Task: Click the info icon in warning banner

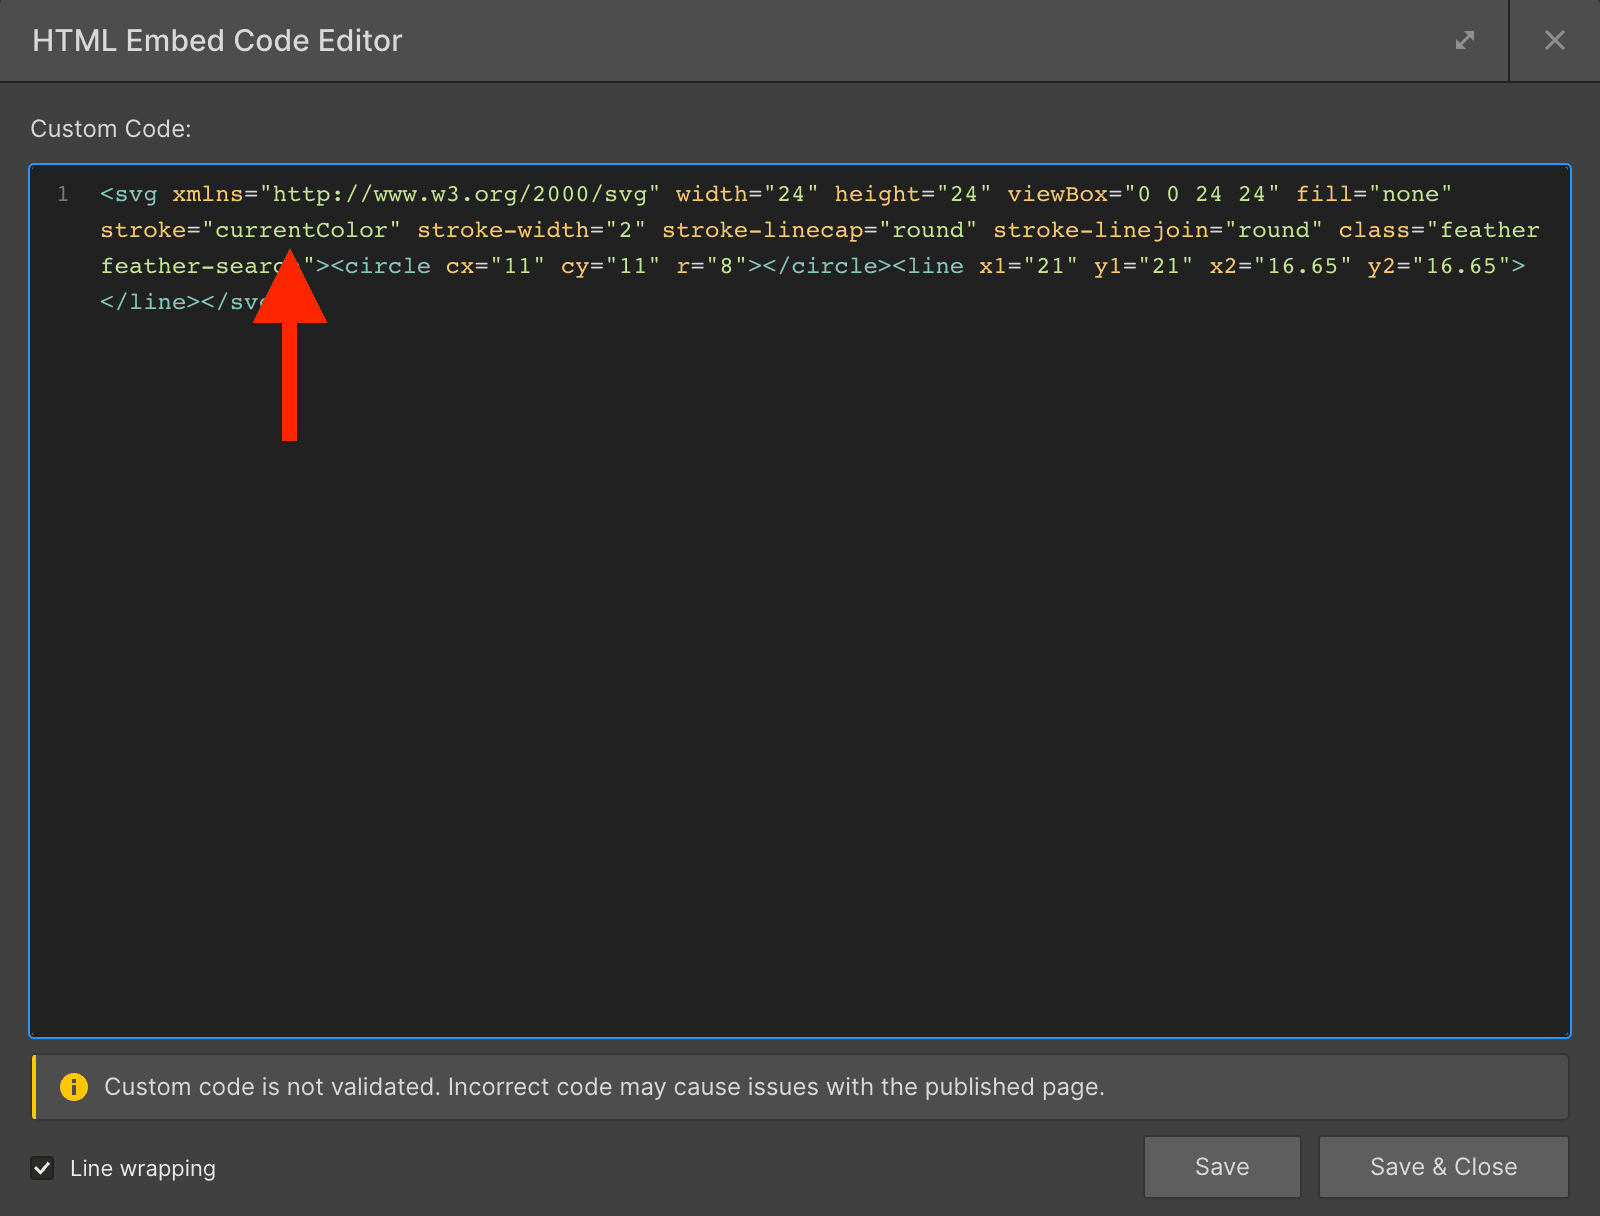Action: (73, 1087)
